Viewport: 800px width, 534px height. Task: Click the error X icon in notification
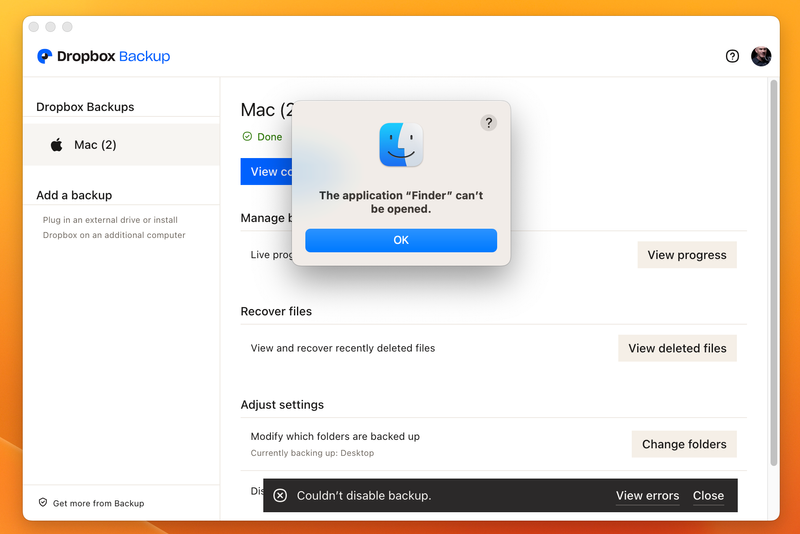click(280, 495)
